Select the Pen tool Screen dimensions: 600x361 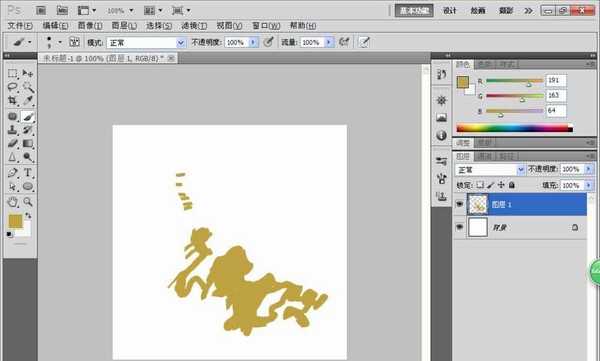pos(13,173)
